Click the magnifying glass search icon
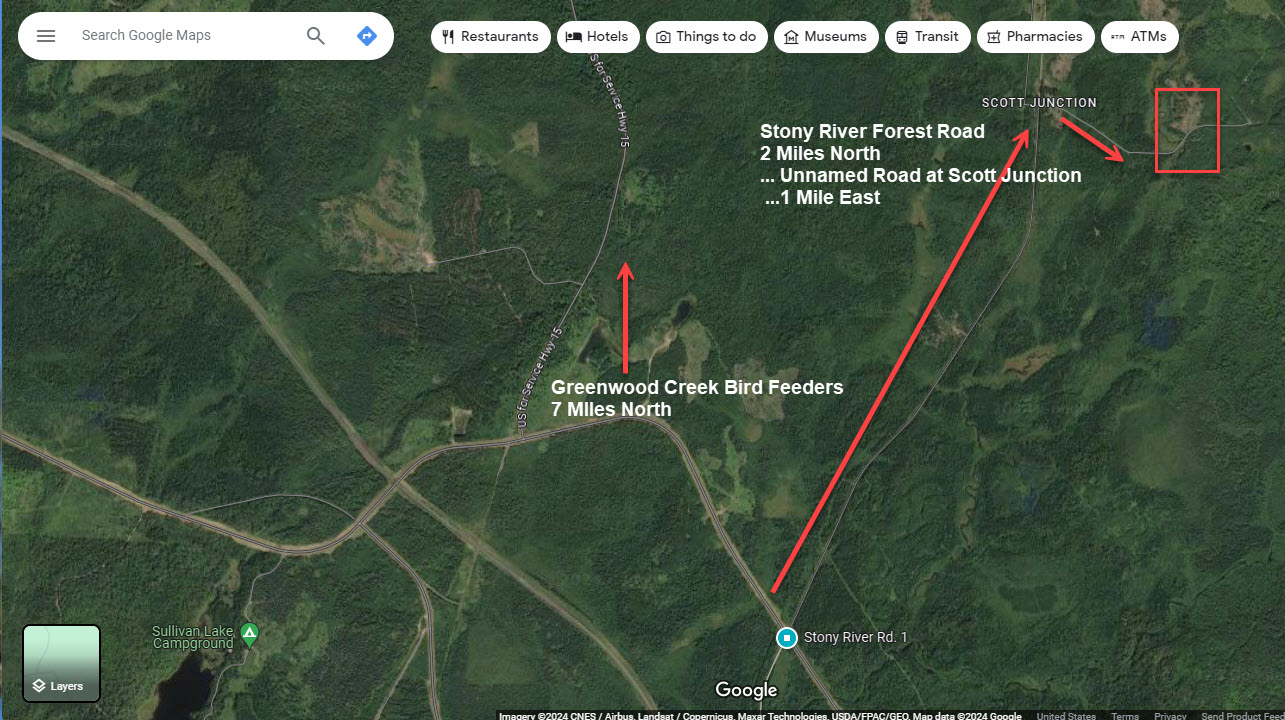Viewport: 1285px width, 720px height. [x=316, y=36]
